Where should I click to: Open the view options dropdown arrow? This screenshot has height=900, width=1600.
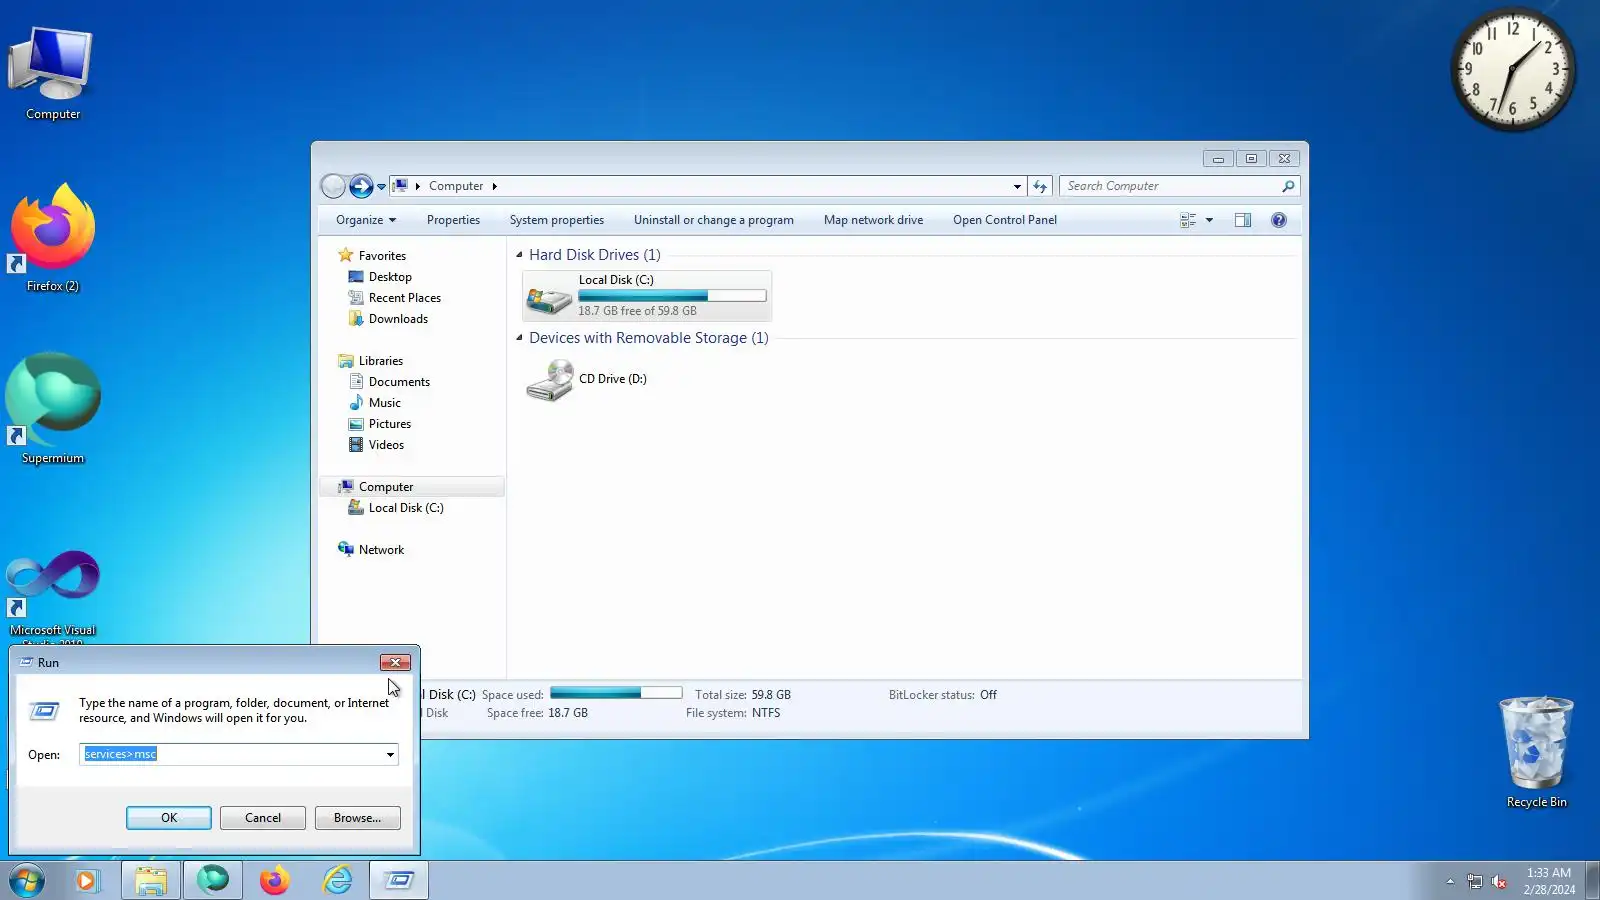(x=1209, y=220)
